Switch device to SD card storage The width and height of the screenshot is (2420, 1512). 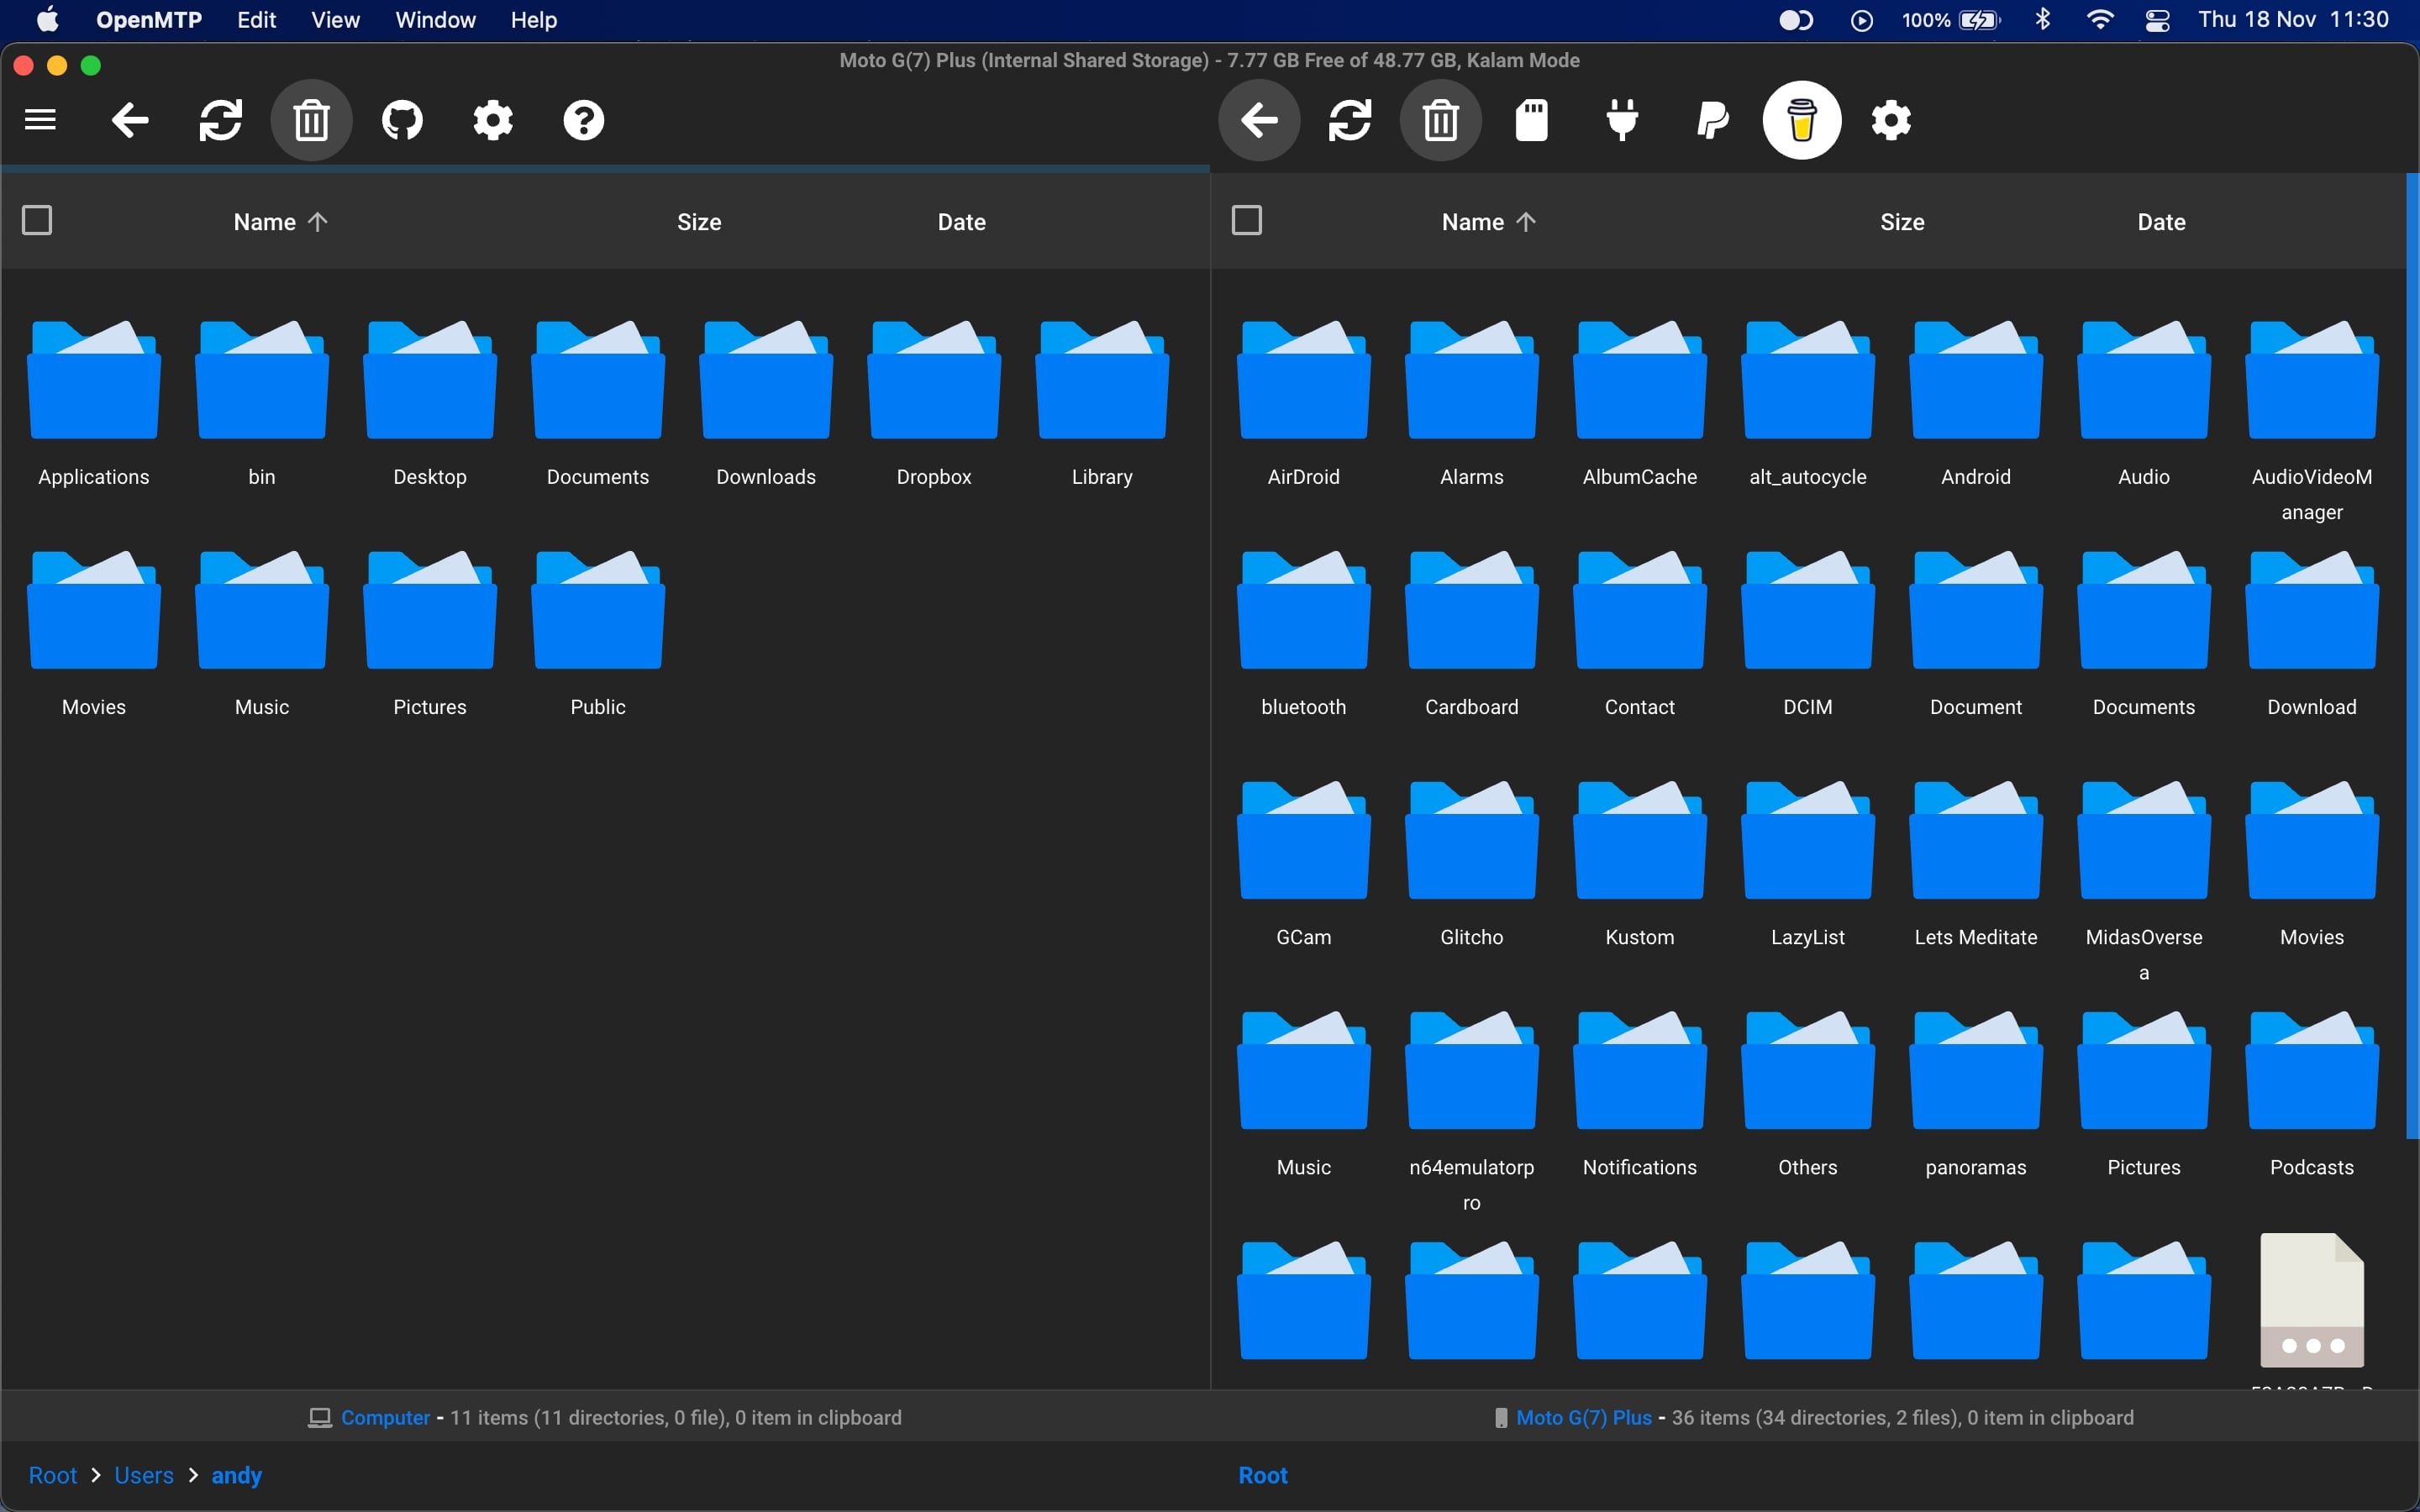1531,119
